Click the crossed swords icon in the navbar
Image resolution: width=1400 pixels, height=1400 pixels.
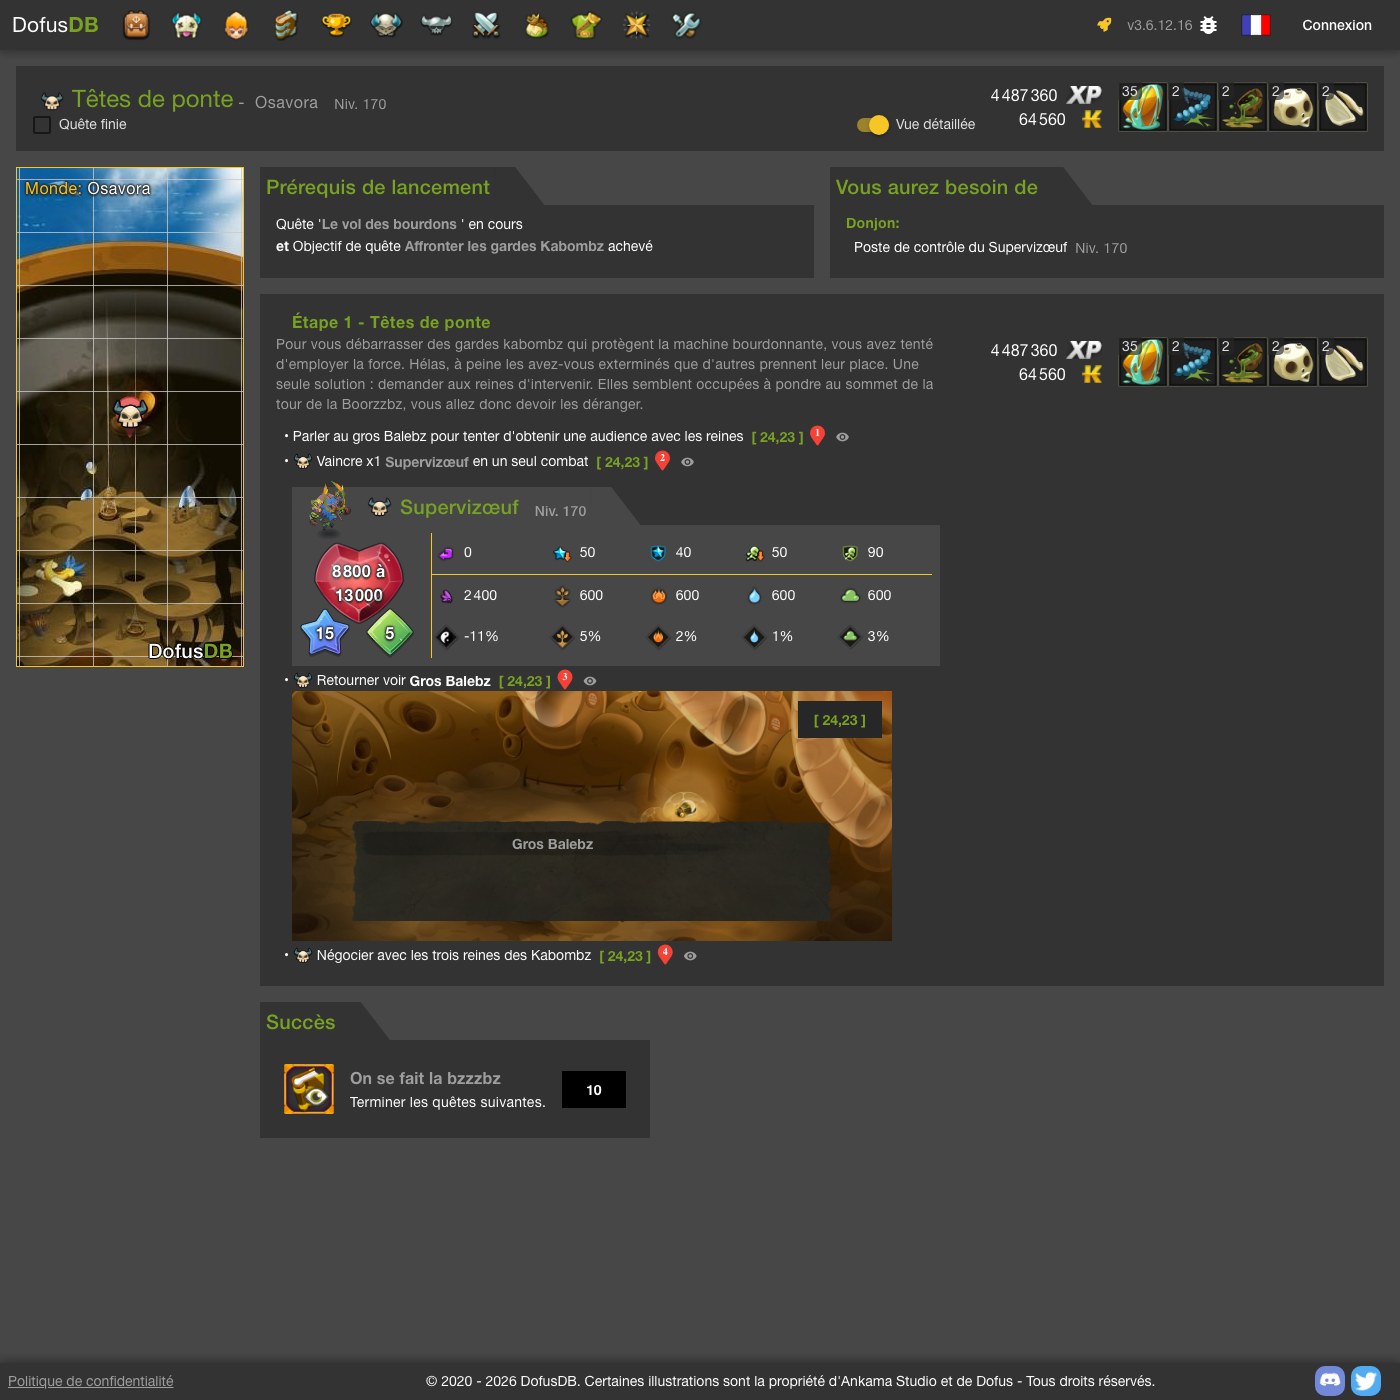(486, 25)
